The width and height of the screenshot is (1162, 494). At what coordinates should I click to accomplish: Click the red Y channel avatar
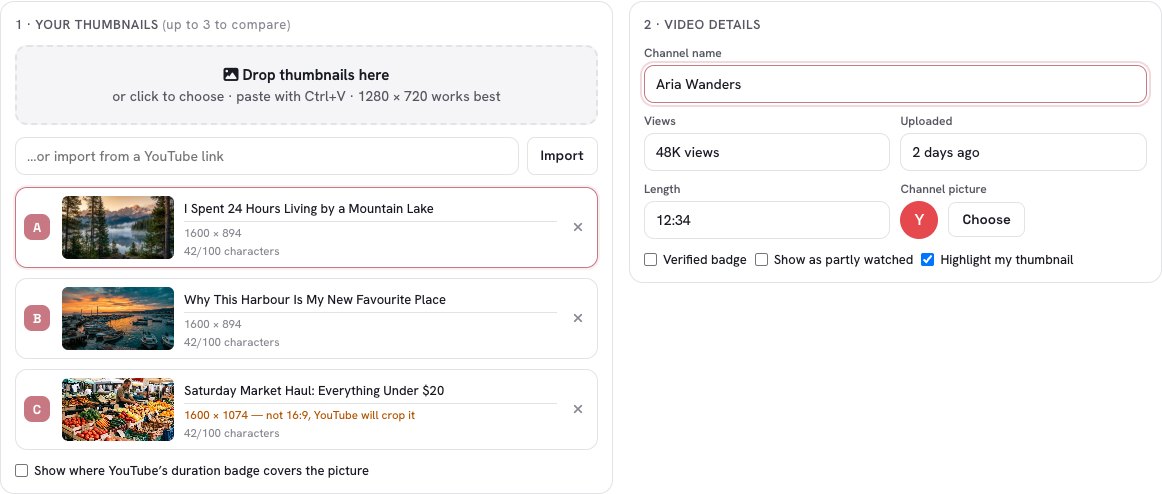(919, 220)
